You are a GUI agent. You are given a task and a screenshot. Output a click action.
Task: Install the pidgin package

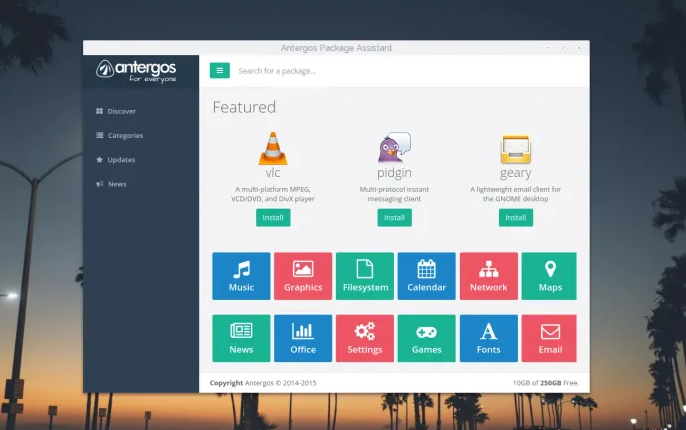(x=394, y=217)
